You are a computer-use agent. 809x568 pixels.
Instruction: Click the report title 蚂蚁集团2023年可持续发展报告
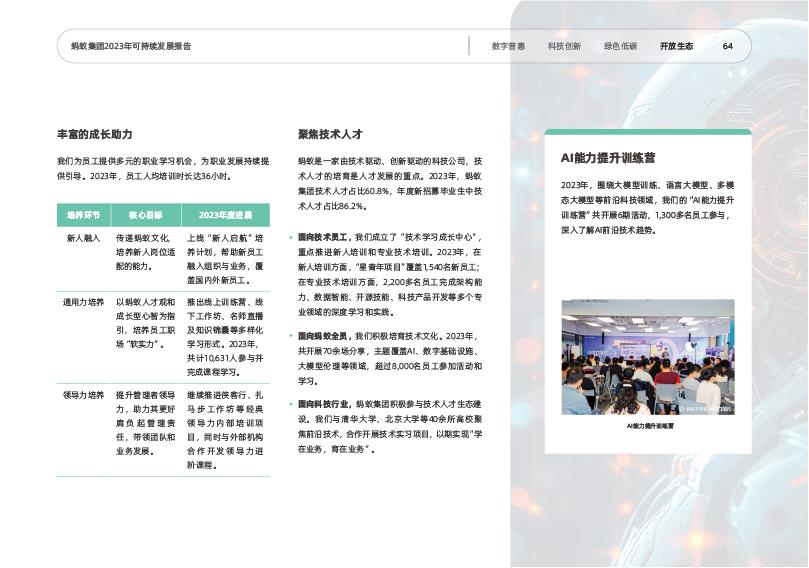pos(130,46)
